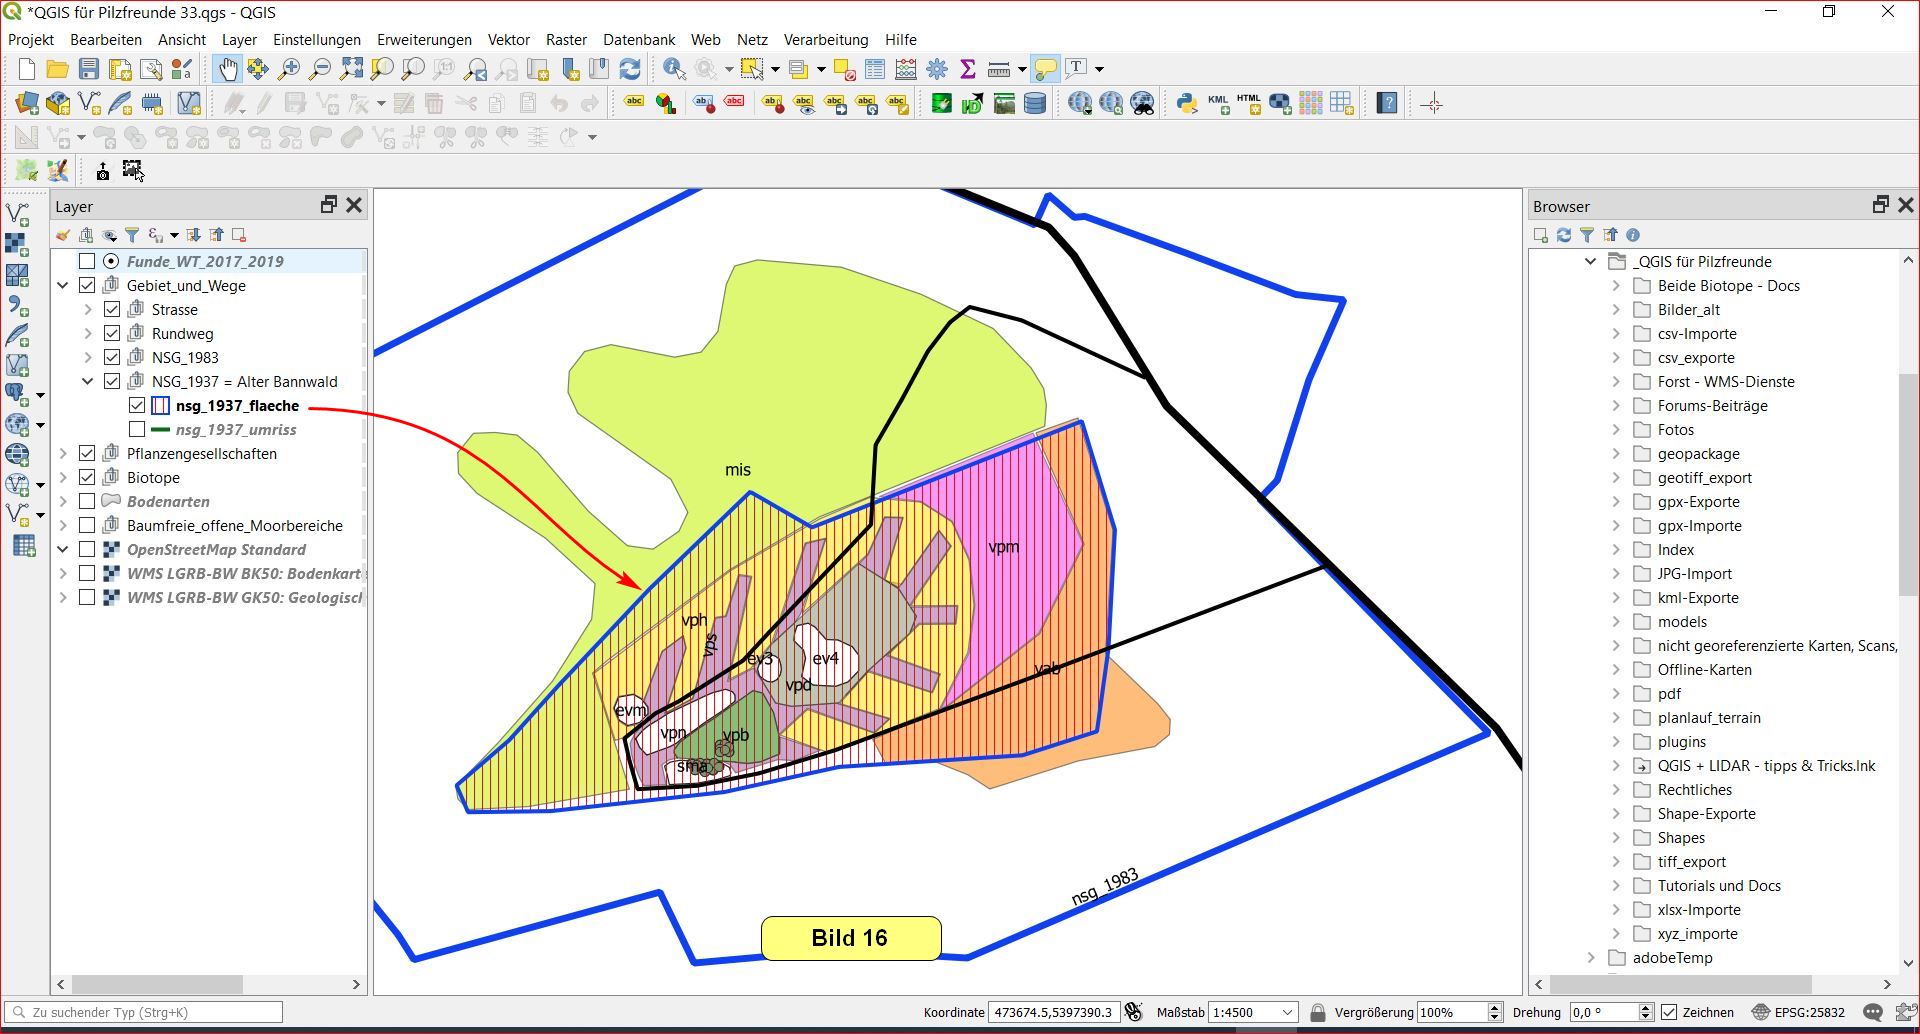Click the Sigma statistical summary icon
Image resolution: width=1920 pixels, height=1034 pixels.
tap(967, 69)
